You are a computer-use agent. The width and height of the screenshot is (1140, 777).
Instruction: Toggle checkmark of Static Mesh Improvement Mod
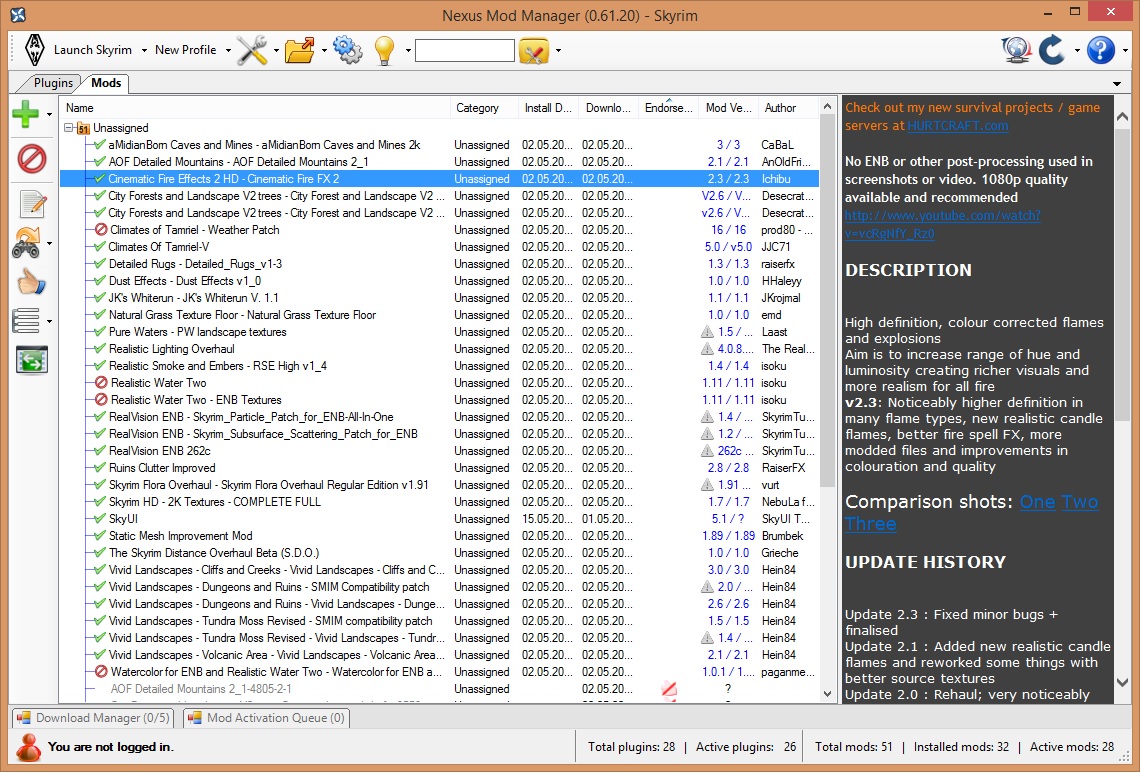100,536
